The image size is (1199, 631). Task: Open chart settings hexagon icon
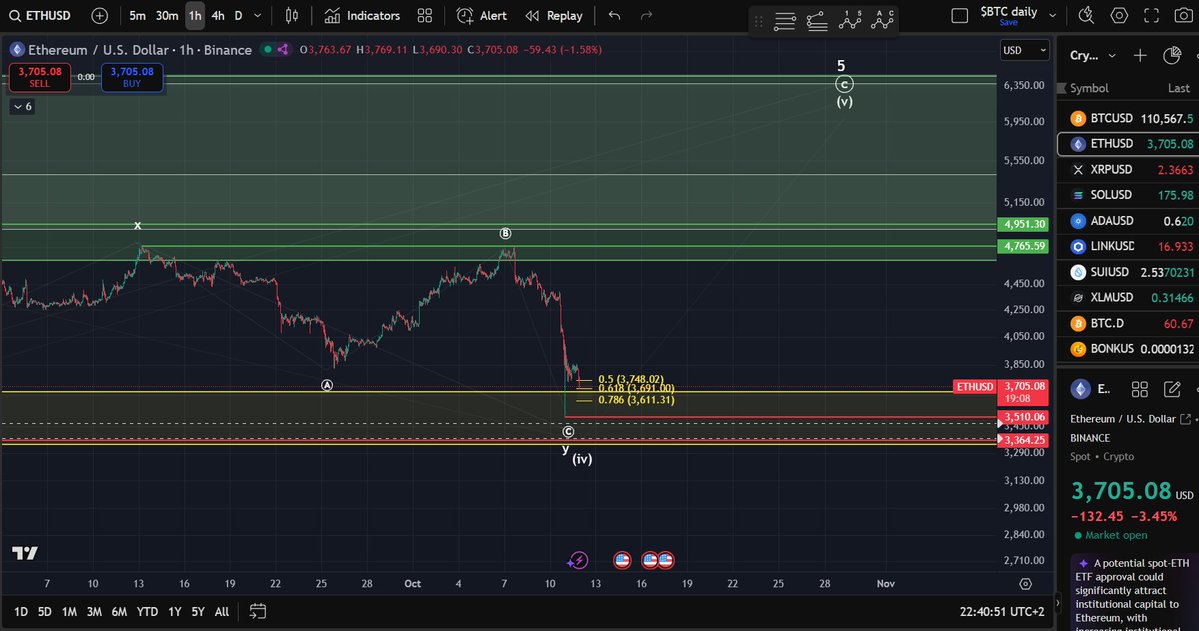pos(1119,15)
